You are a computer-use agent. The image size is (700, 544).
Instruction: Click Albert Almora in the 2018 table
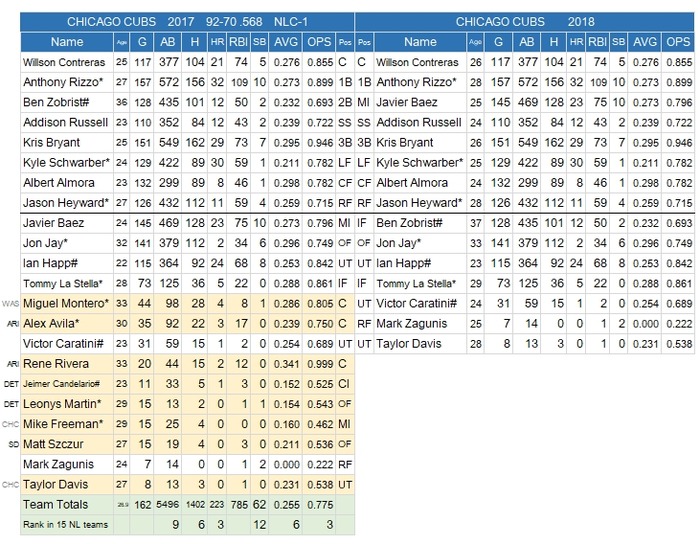(x=412, y=183)
